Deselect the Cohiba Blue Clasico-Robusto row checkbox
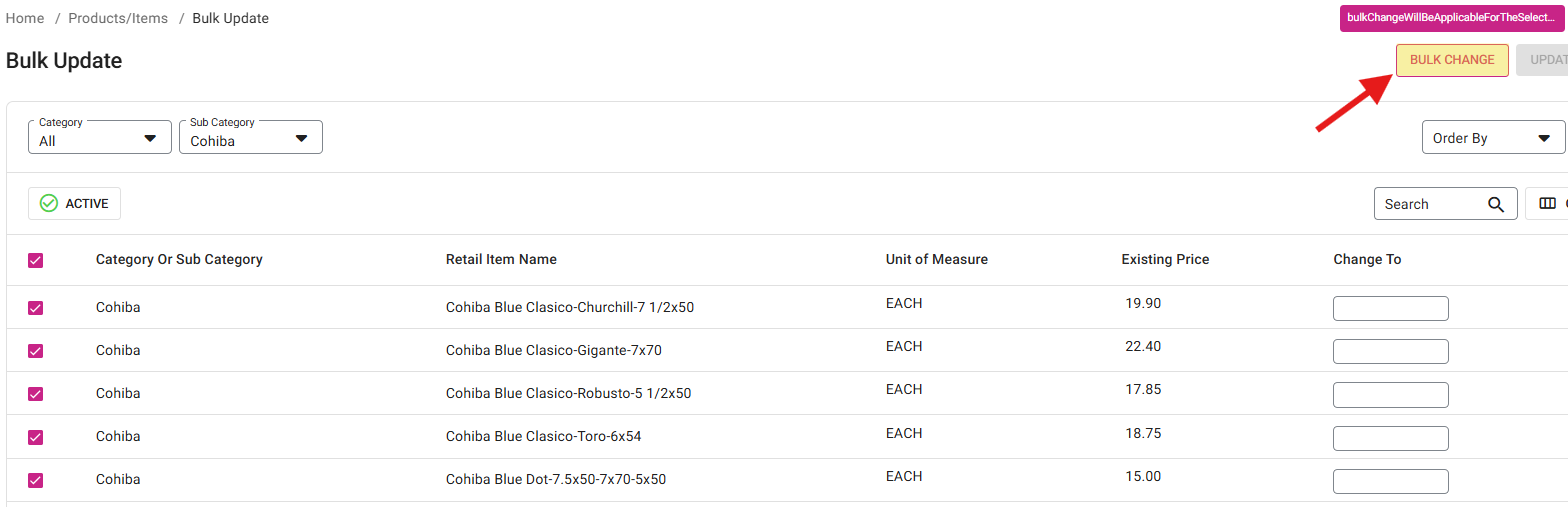Screen dimensions: 1568x507 point(36,394)
